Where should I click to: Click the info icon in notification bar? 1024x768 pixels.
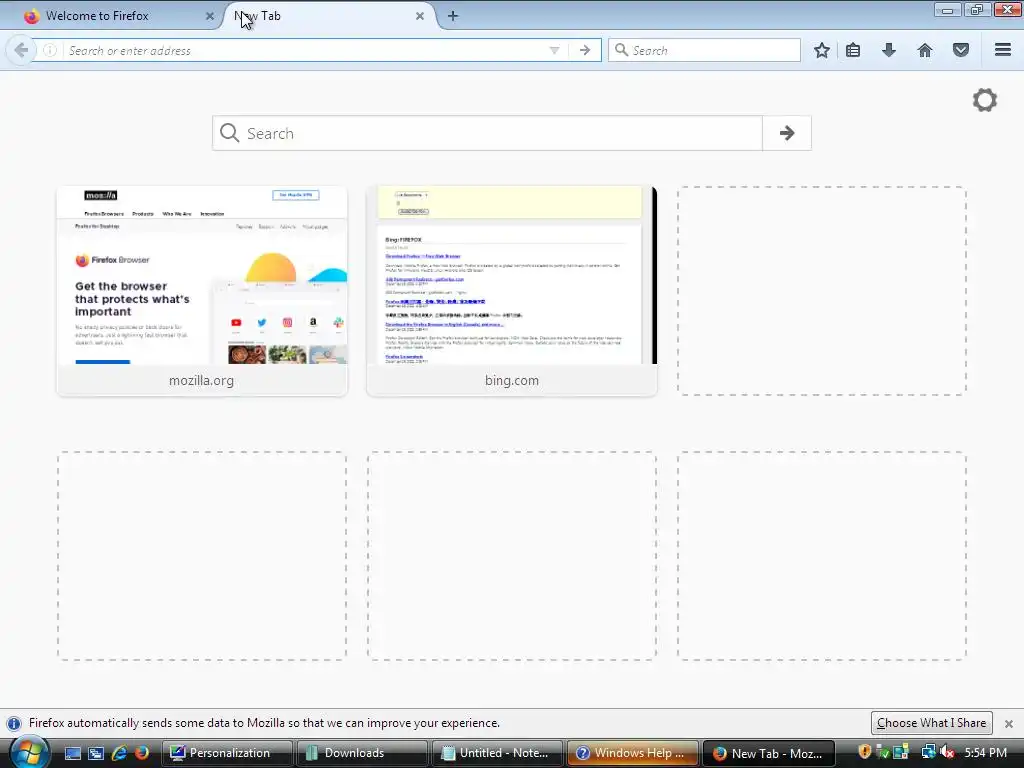coord(14,724)
